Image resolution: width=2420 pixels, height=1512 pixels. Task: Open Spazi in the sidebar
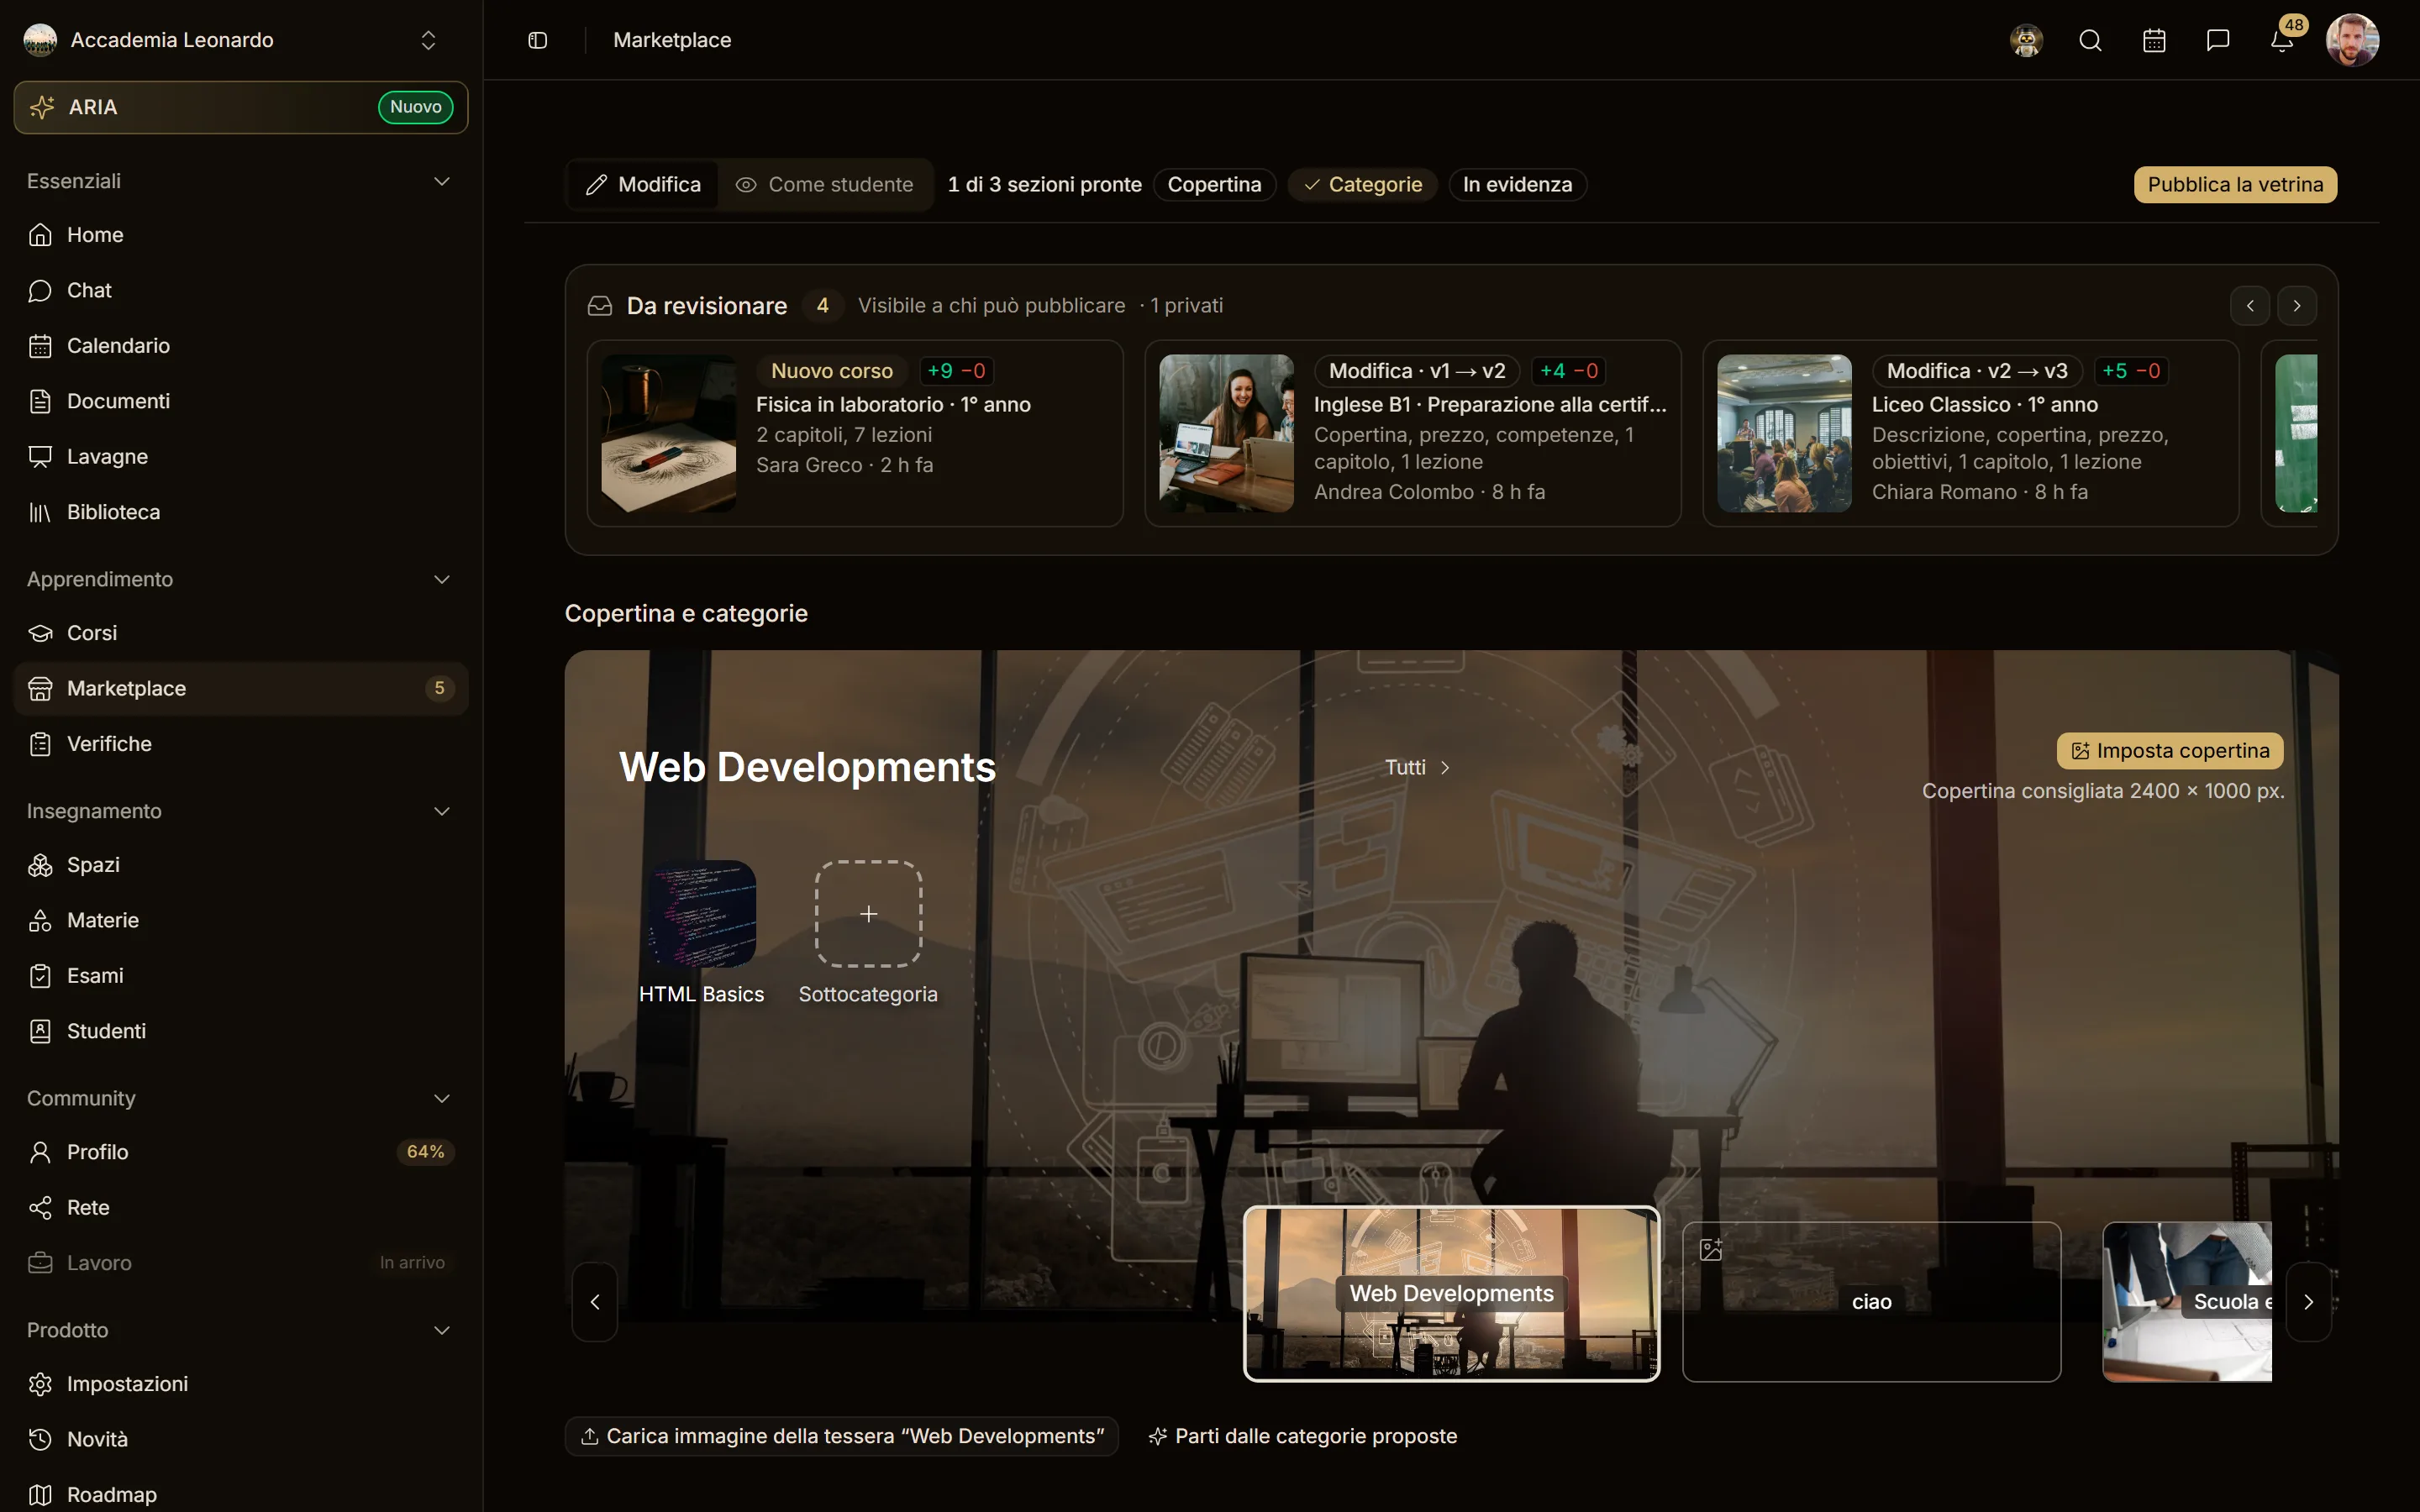tap(241, 865)
